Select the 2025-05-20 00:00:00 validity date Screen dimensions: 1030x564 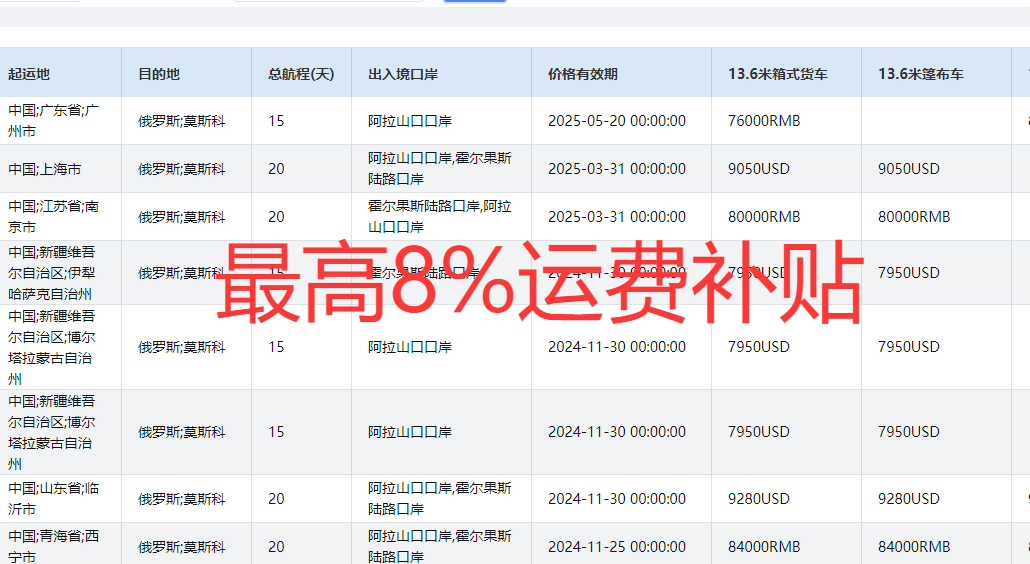(617, 121)
